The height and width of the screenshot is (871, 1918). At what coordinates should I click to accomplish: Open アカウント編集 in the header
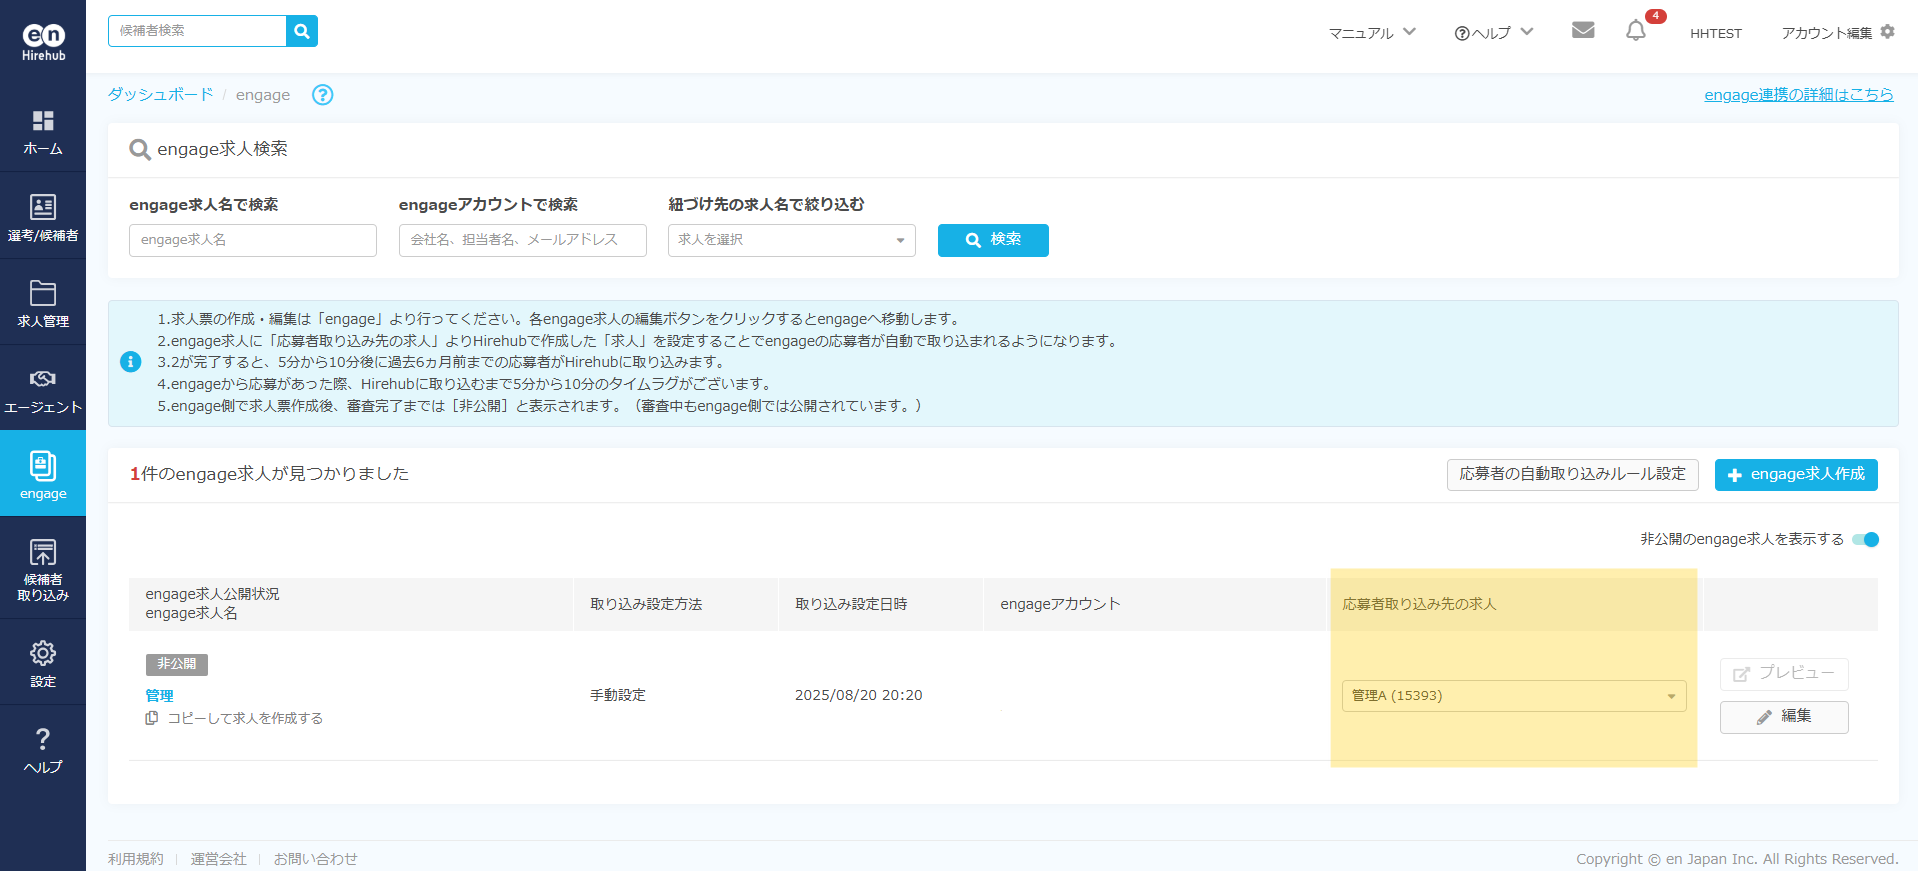click(1837, 33)
